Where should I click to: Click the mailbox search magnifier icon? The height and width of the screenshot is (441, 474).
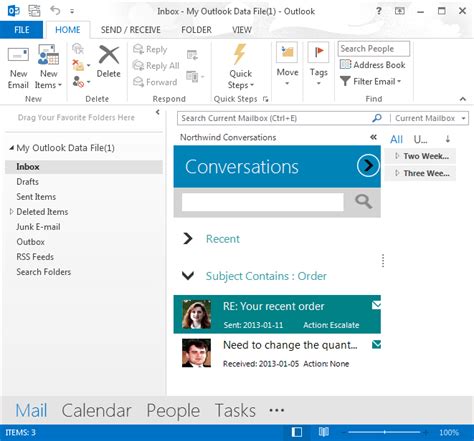pyautogui.click(x=377, y=118)
